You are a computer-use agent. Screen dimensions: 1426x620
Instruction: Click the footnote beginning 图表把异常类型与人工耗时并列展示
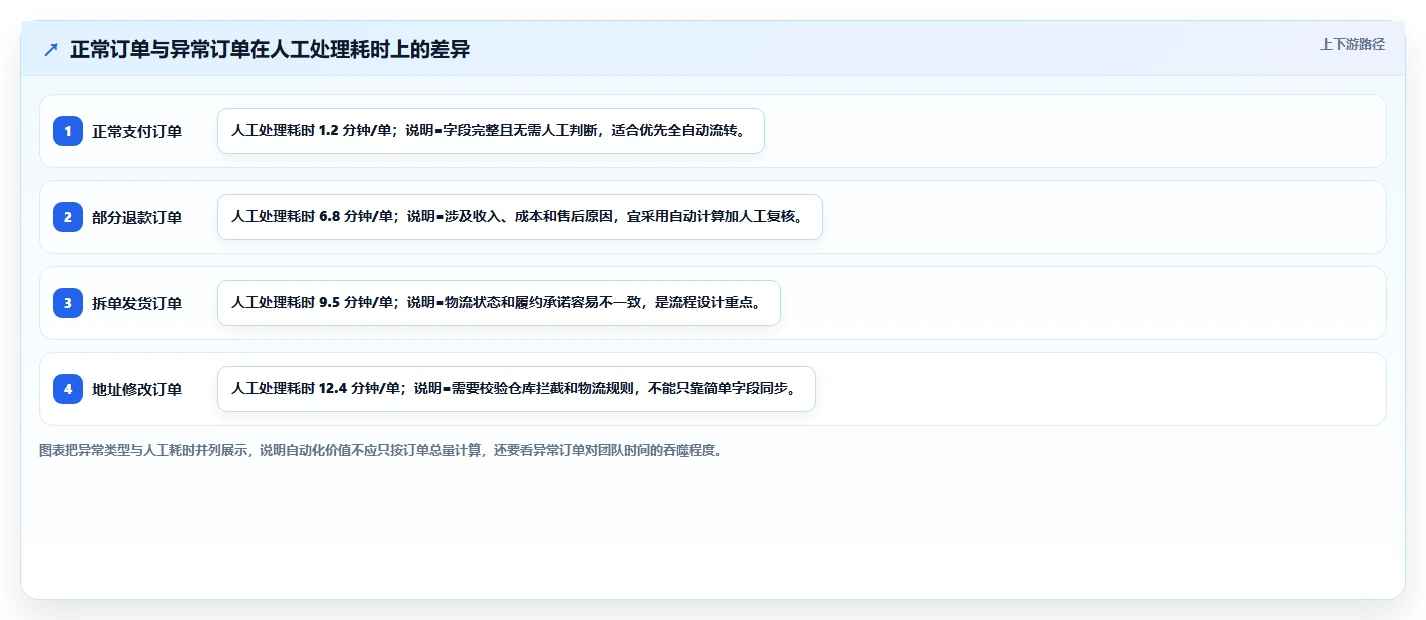point(380,450)
